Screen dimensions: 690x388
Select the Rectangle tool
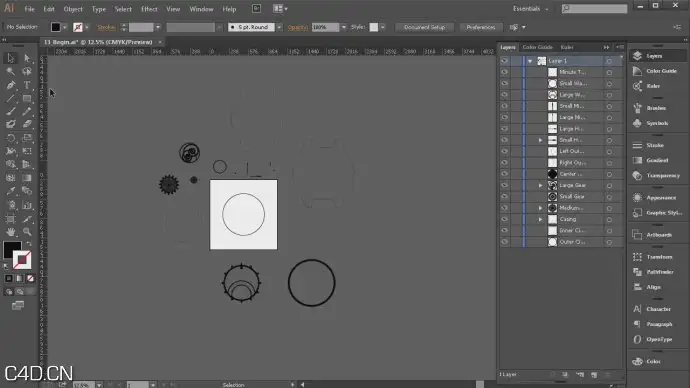tap(27, 99)
